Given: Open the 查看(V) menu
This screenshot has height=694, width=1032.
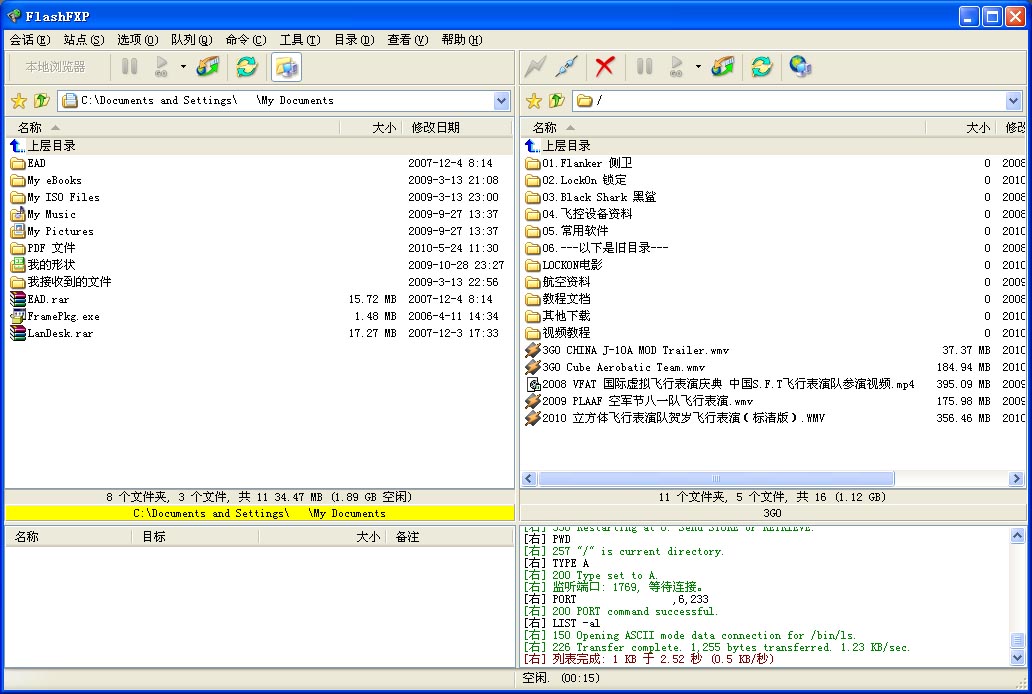Looking at the screenshot, I should click(407, 40).
